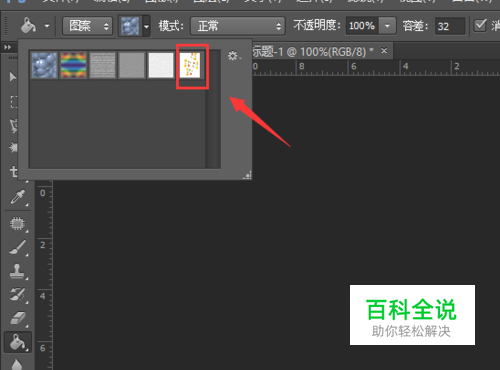500x370 pixels.
Task: Select the plain gray pattern thumbnail
Action: [x=132, y=65]
